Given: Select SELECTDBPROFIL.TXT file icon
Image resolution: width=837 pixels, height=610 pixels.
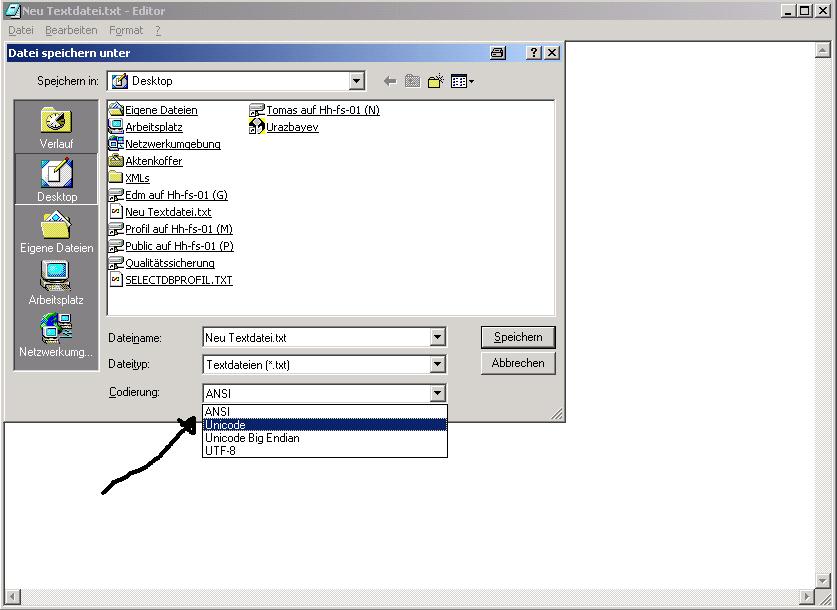Looking at the screenshot, I should click(116, 280).
